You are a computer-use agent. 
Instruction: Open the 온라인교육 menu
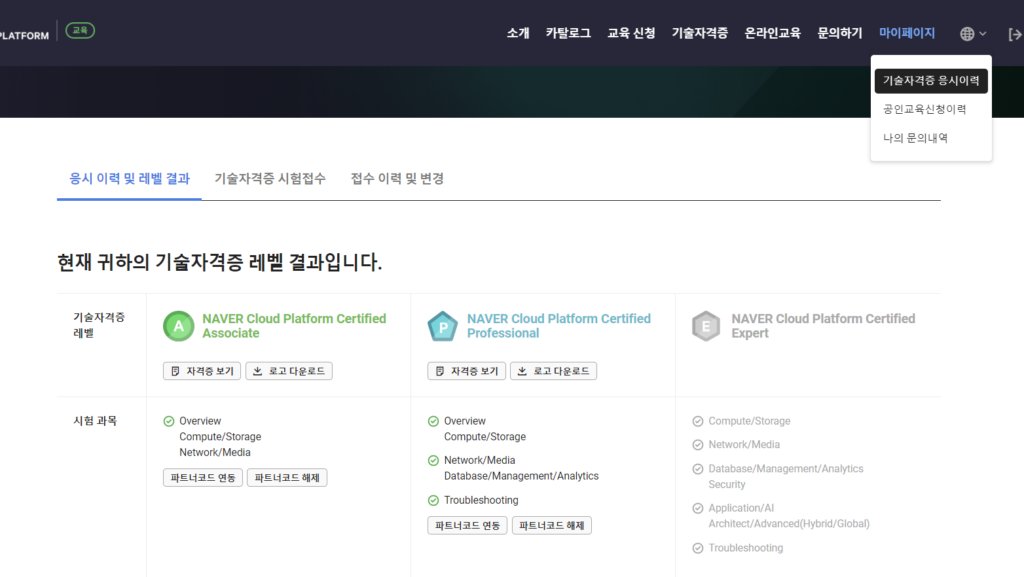click(x=773, y=33)
